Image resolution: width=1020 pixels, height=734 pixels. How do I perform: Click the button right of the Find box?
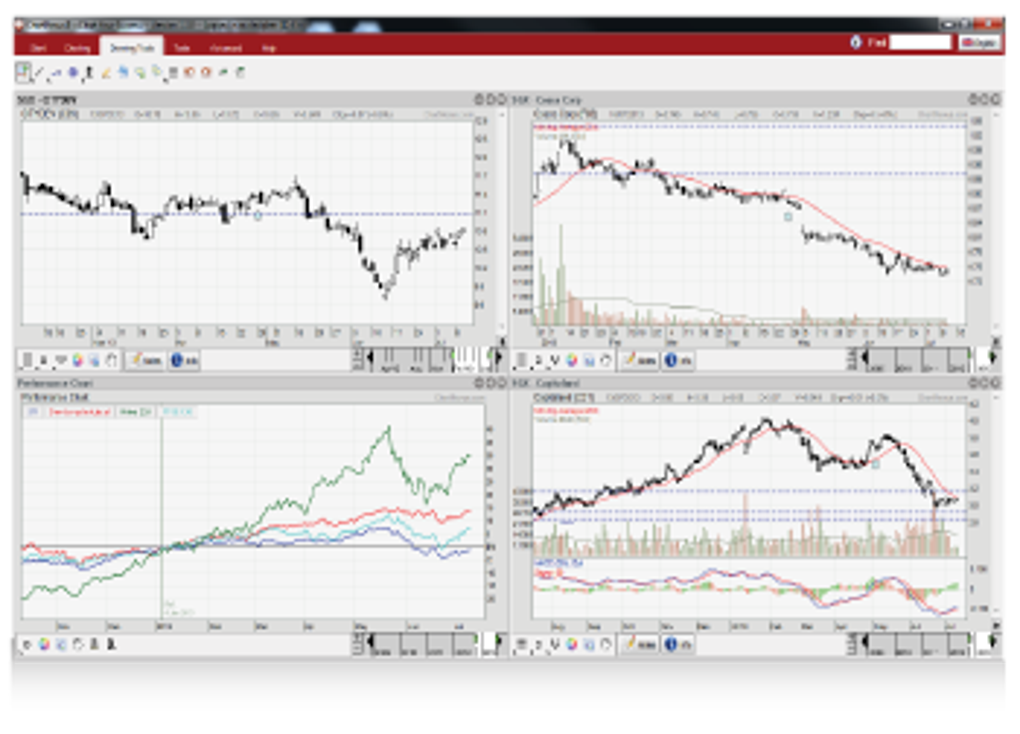(979, 42)
